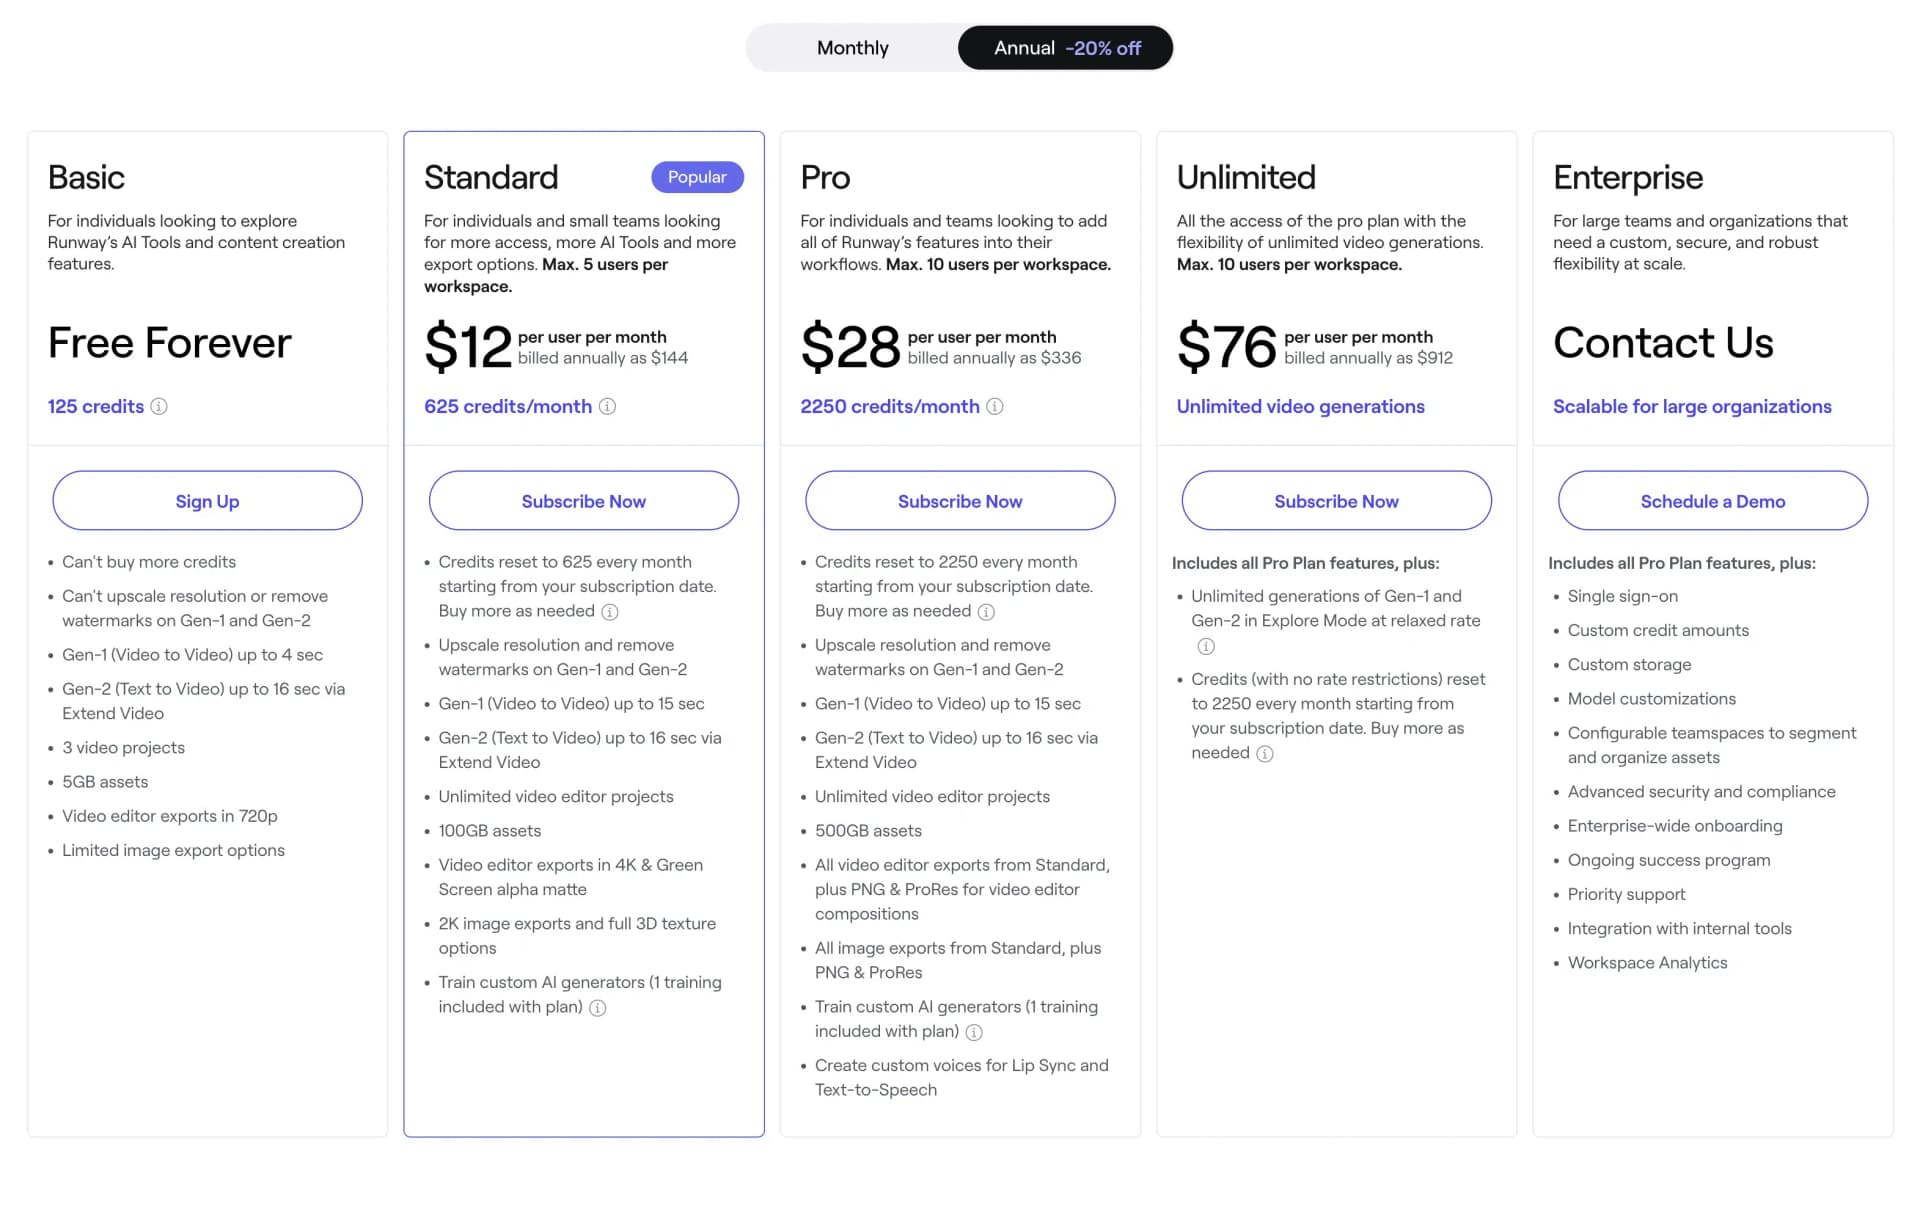Image resolution: width=1920 pixels, height=1222 pixels.
Task: Subscribe Now to the Standard plan
Action: tap(583, 500)
